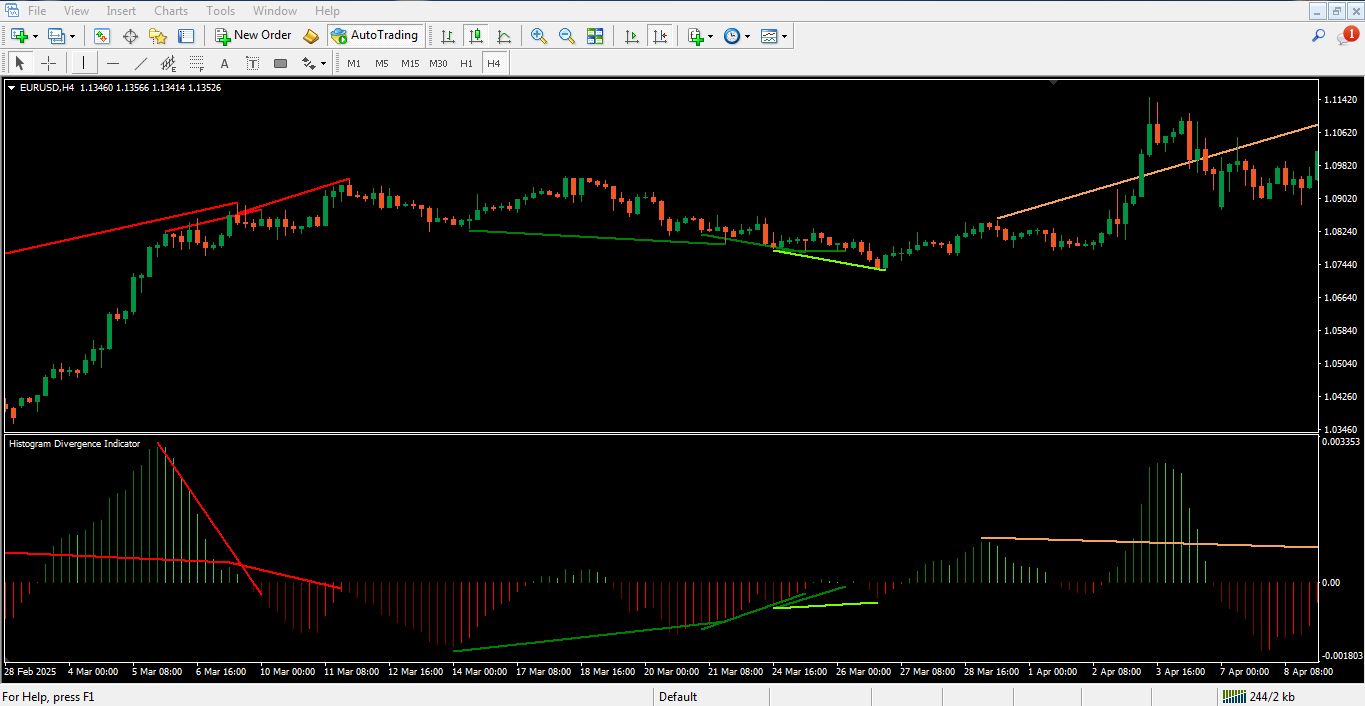The width and height of the screenshot is (1365, 706).
Task: Show the Navigator panel star-folder icon
Action: tap(158, 36)
